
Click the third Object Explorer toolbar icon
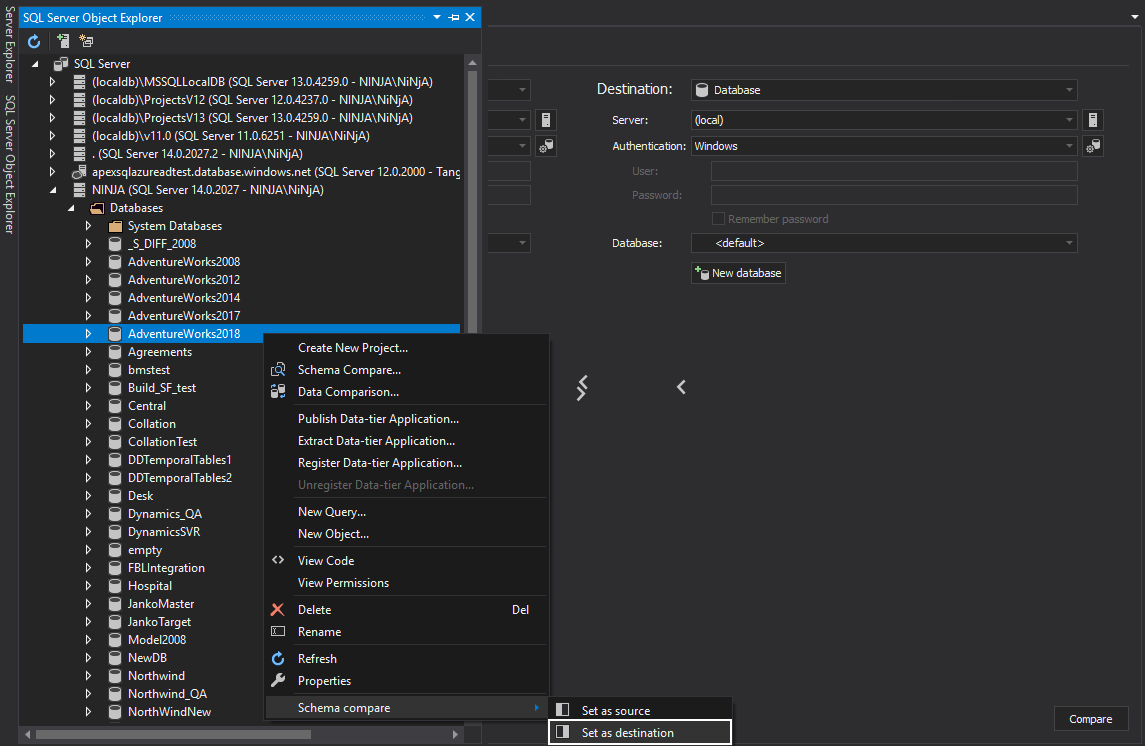(x=86, y=41)
